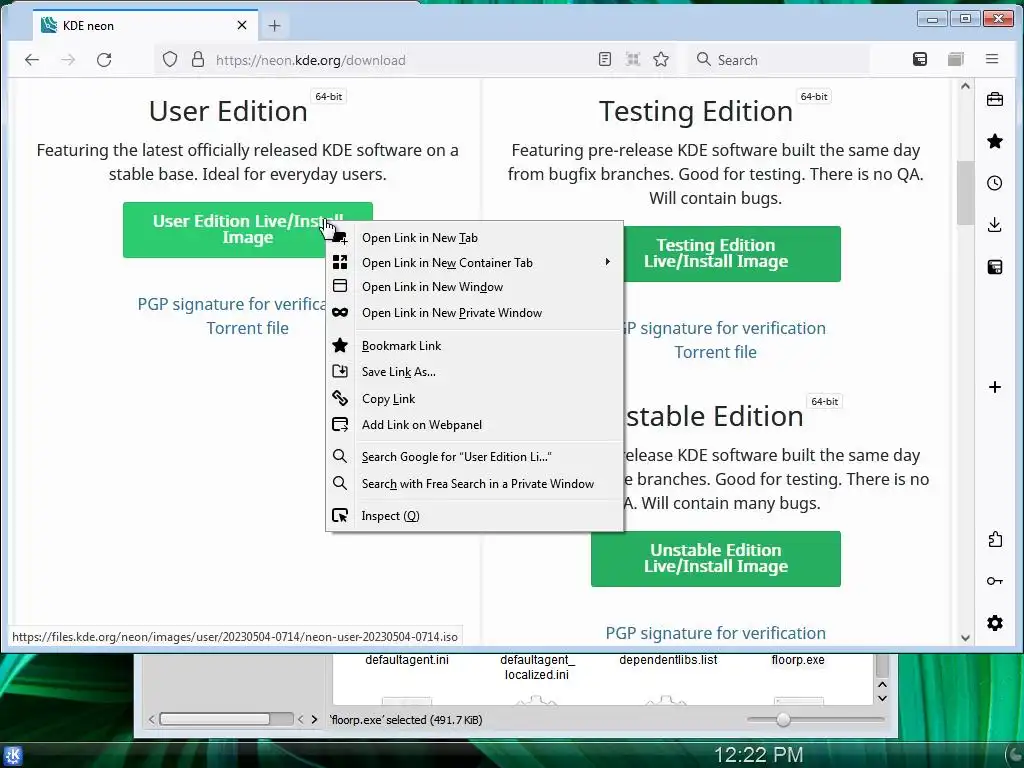Open Unstable Edition PGP signature for verification link
The image size is (1024, 768).
(x=715, y=633)
